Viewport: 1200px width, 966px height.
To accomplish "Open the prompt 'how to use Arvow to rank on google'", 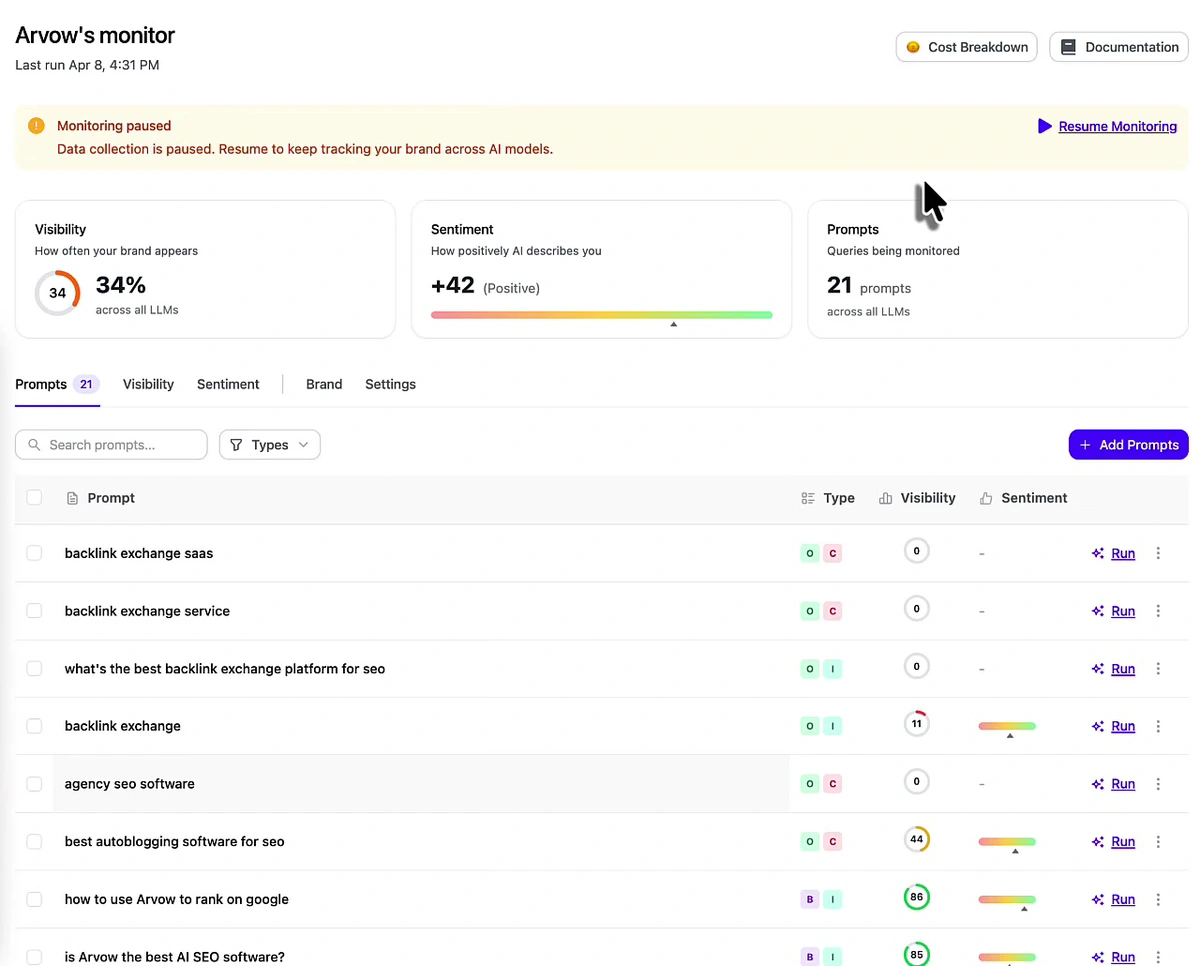I will click(x=177, y=899).
